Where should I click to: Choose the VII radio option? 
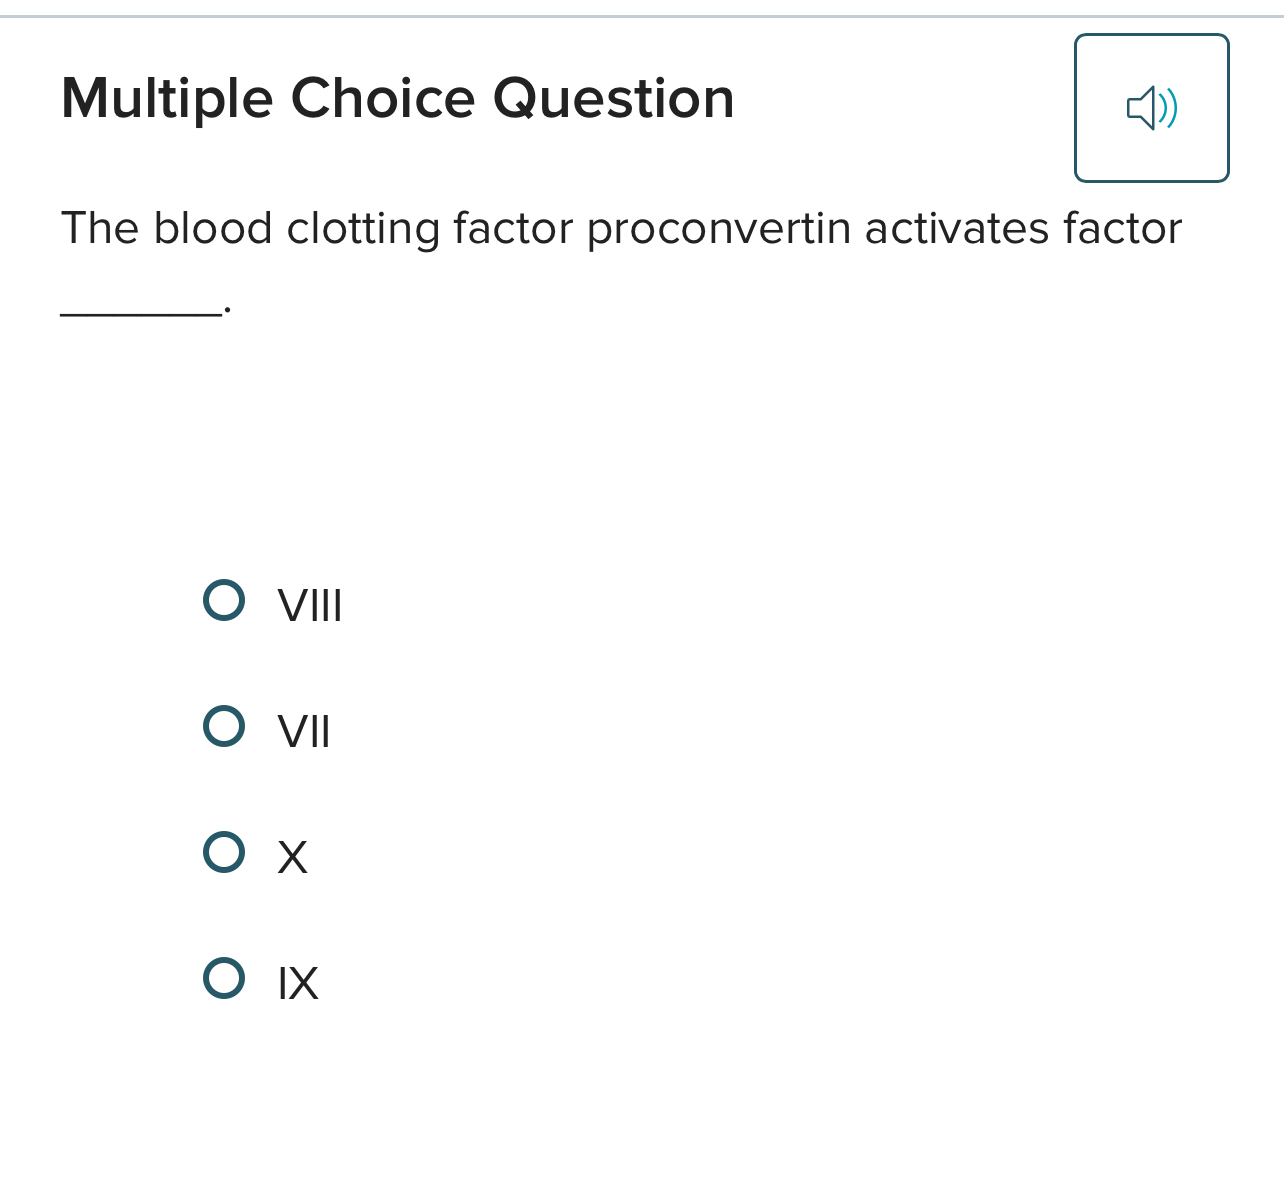tap(224, 727)
